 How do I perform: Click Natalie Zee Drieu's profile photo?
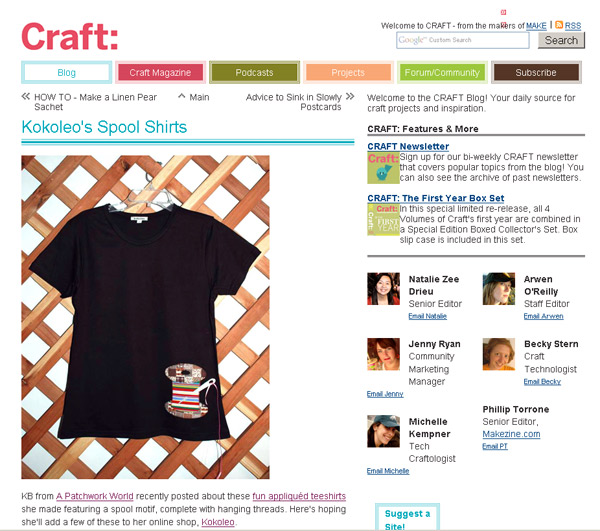pyautogui.click(x=383, y=288)
